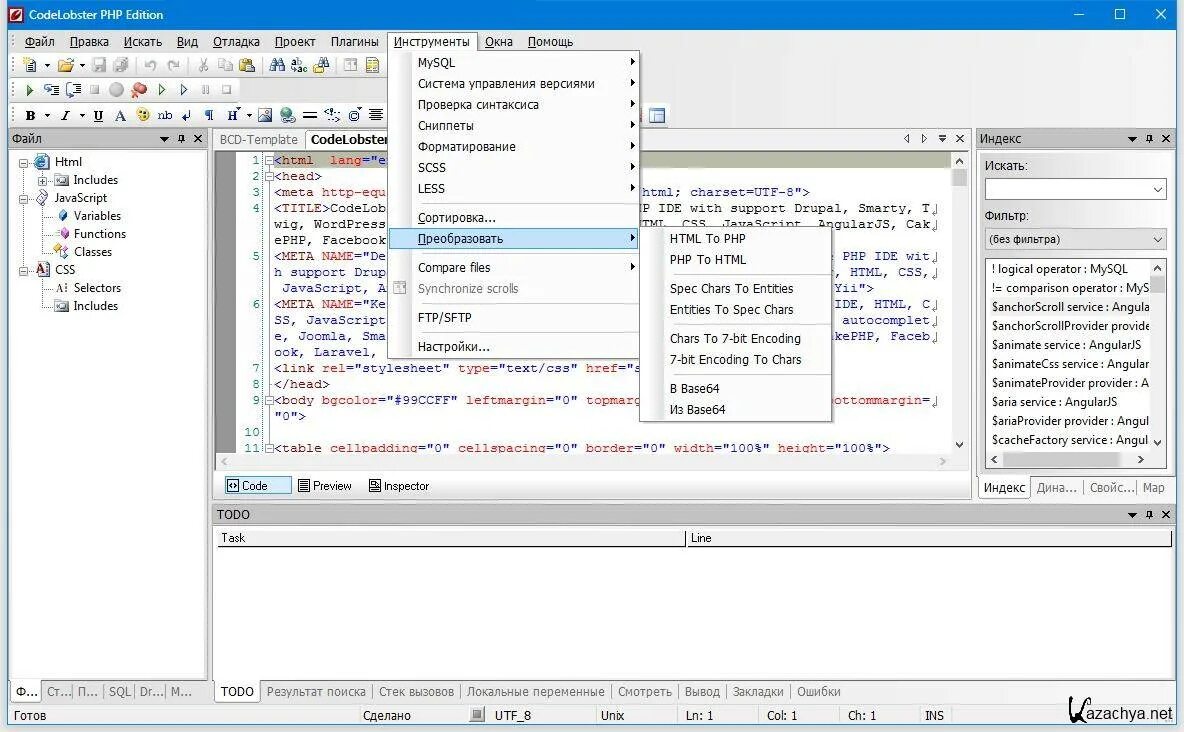The image size is (1184, 732).
Task: Insert image with the picture icon
Action: [x=265, y=116]
